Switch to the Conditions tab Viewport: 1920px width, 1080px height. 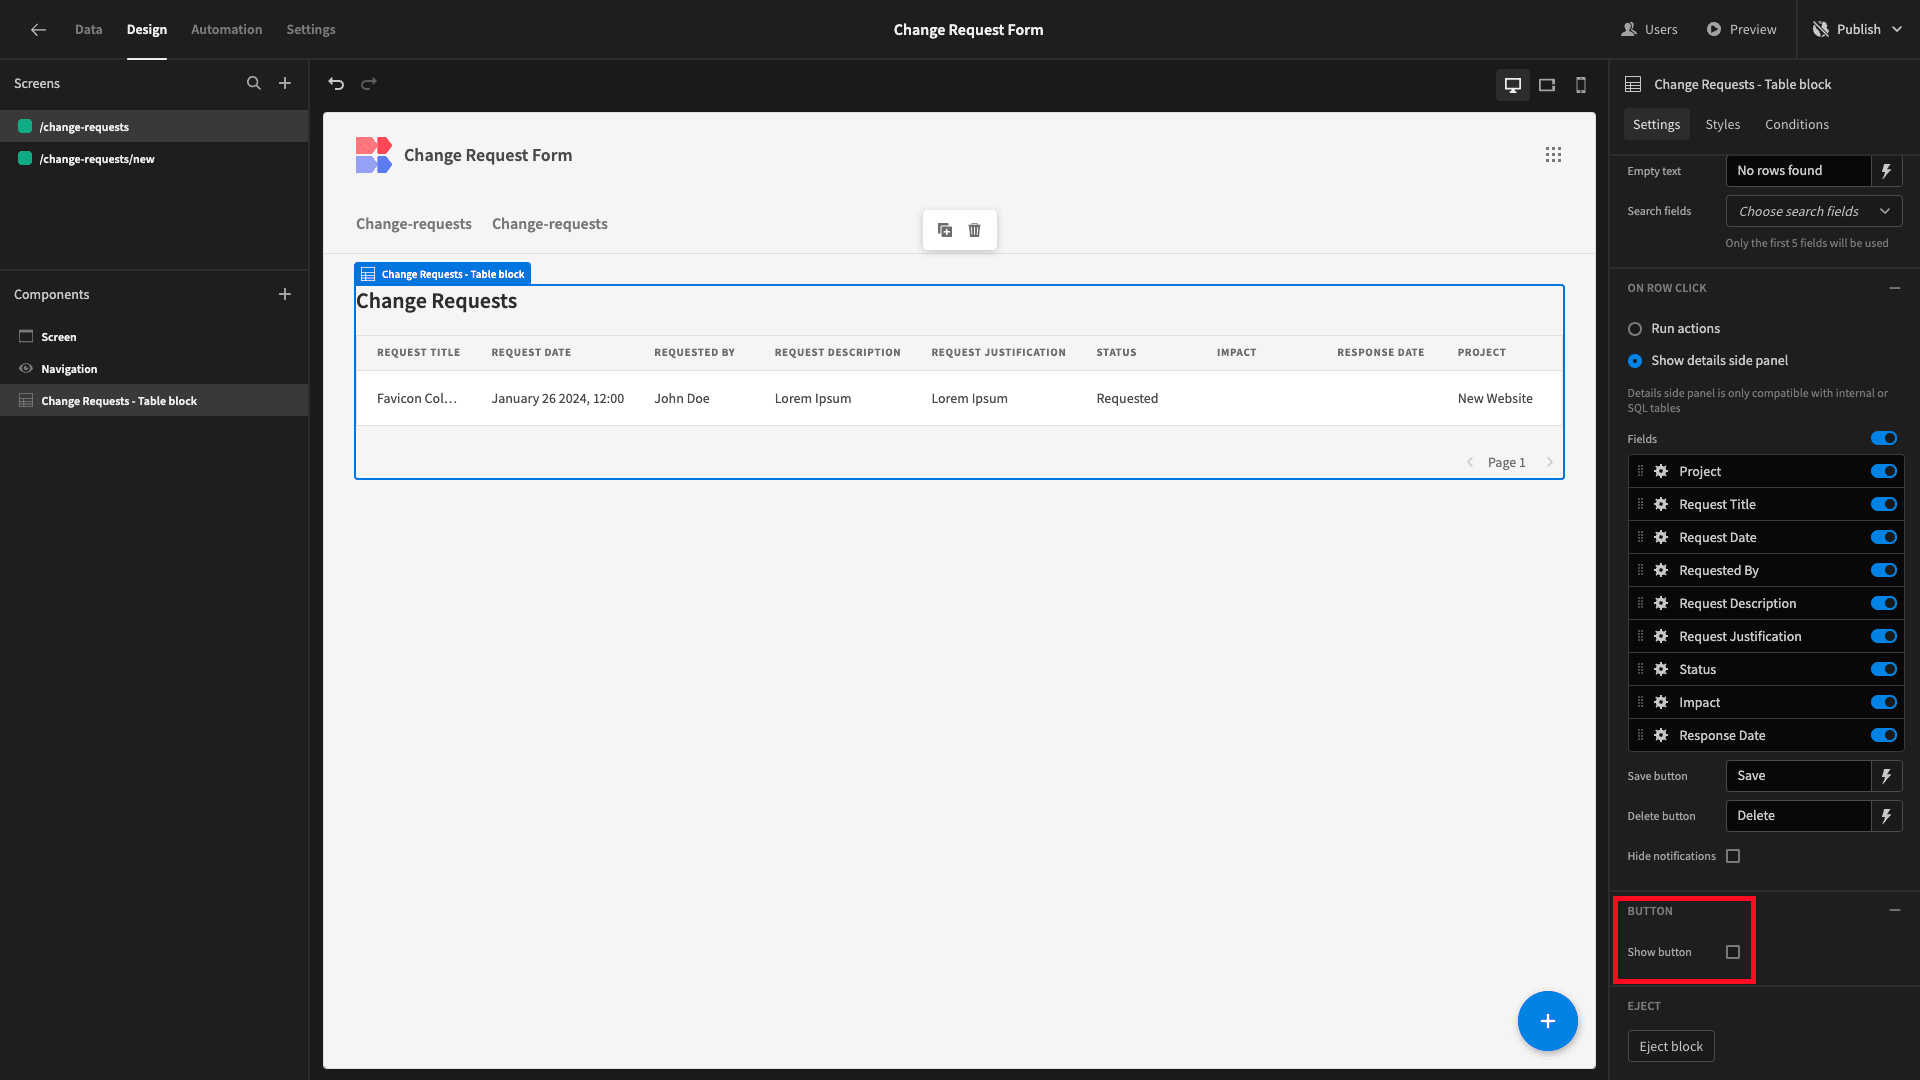click(x=1797, y=124)
